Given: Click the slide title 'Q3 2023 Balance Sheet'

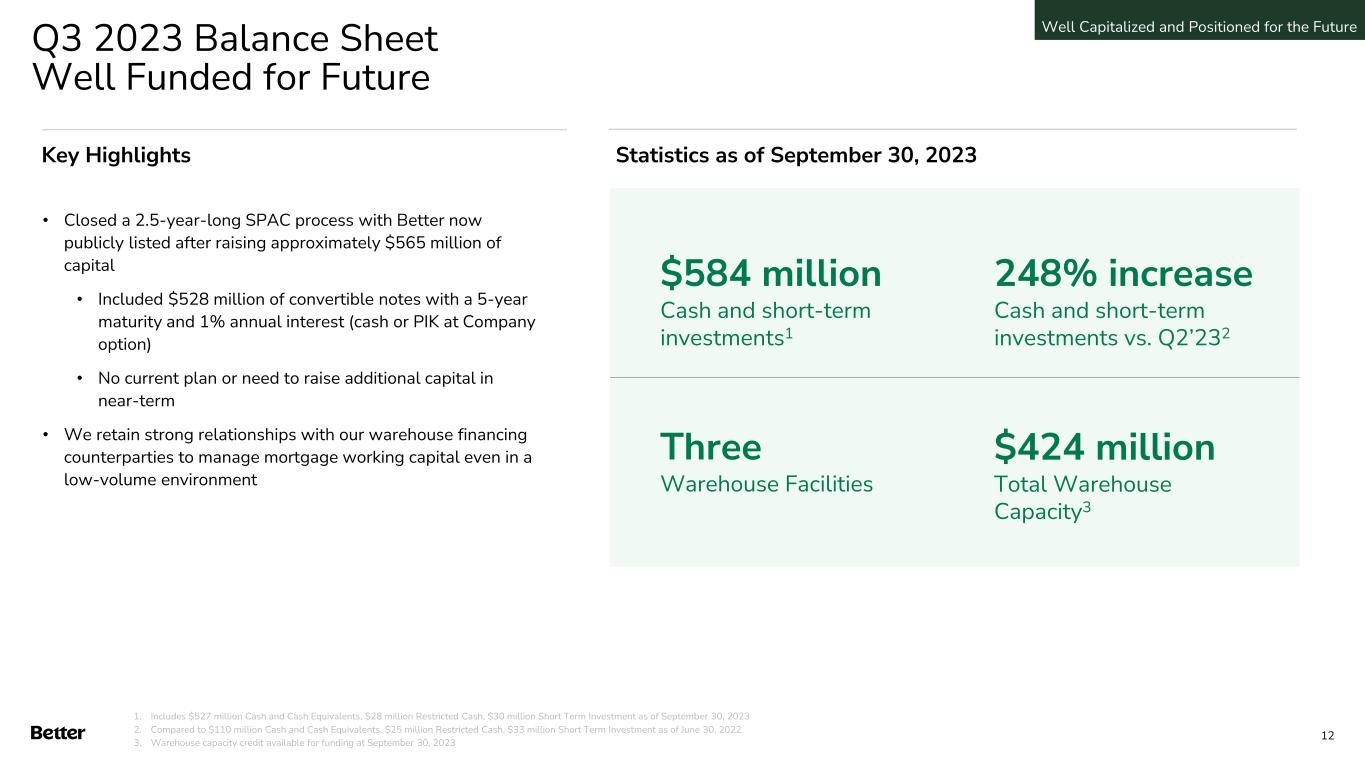Looking at the screenshot, I should click(x=235, y=40).
